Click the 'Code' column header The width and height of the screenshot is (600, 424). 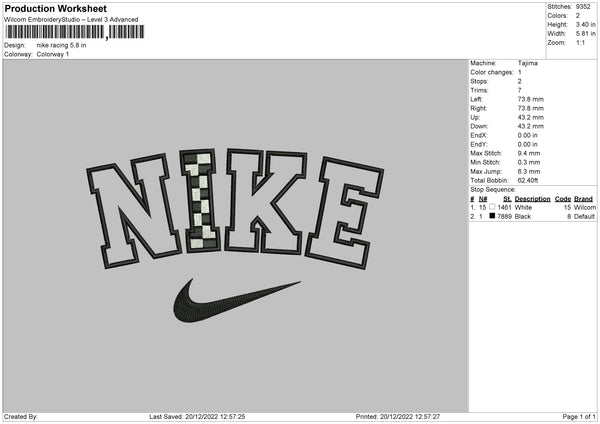coord(563,199)
